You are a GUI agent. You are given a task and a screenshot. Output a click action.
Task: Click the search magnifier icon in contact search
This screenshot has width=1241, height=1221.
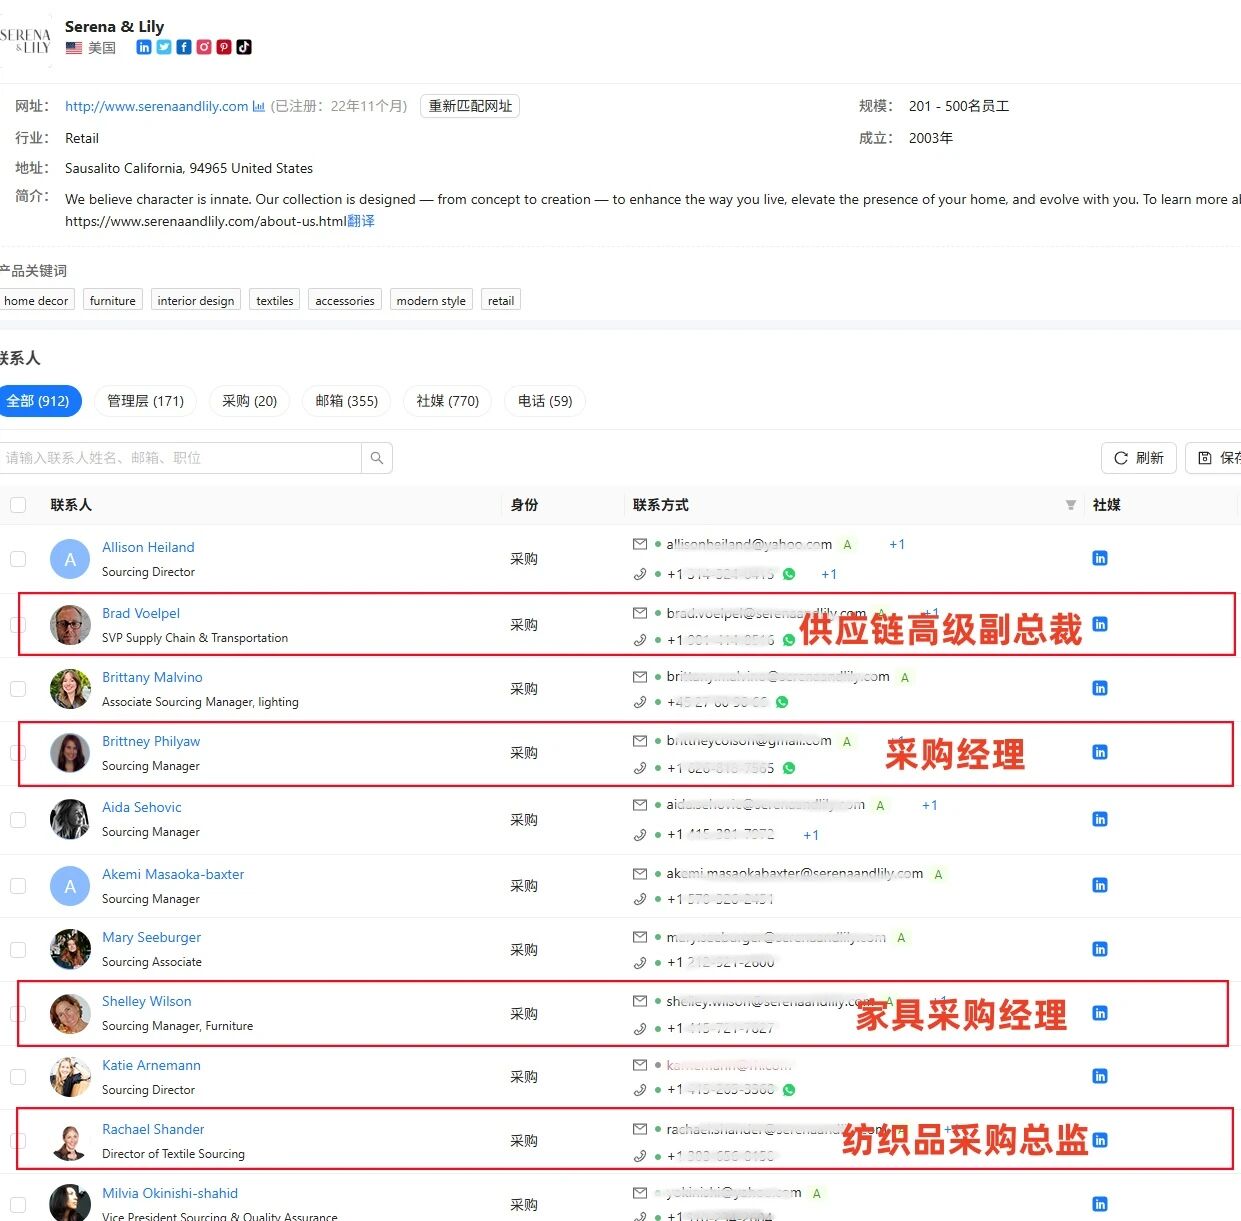click(377, 458)
